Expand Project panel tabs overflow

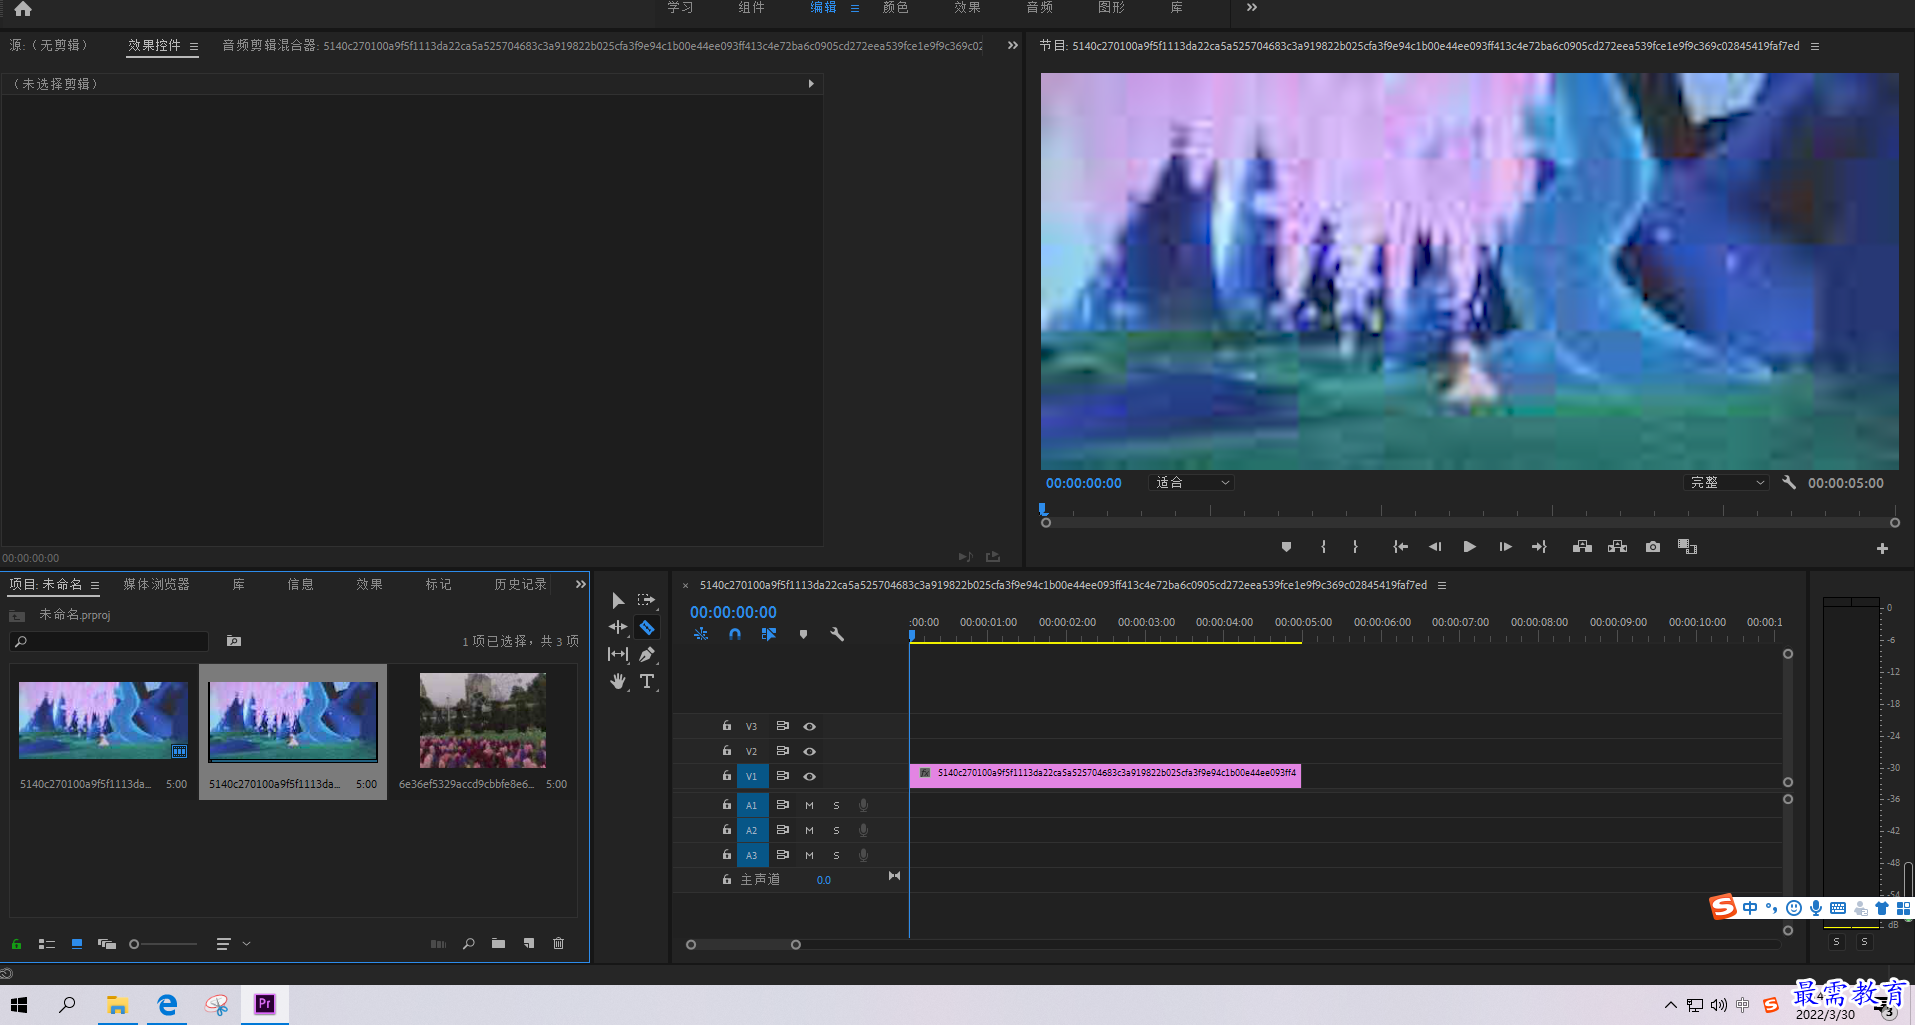pyautogui.click(x=580, y=584)
